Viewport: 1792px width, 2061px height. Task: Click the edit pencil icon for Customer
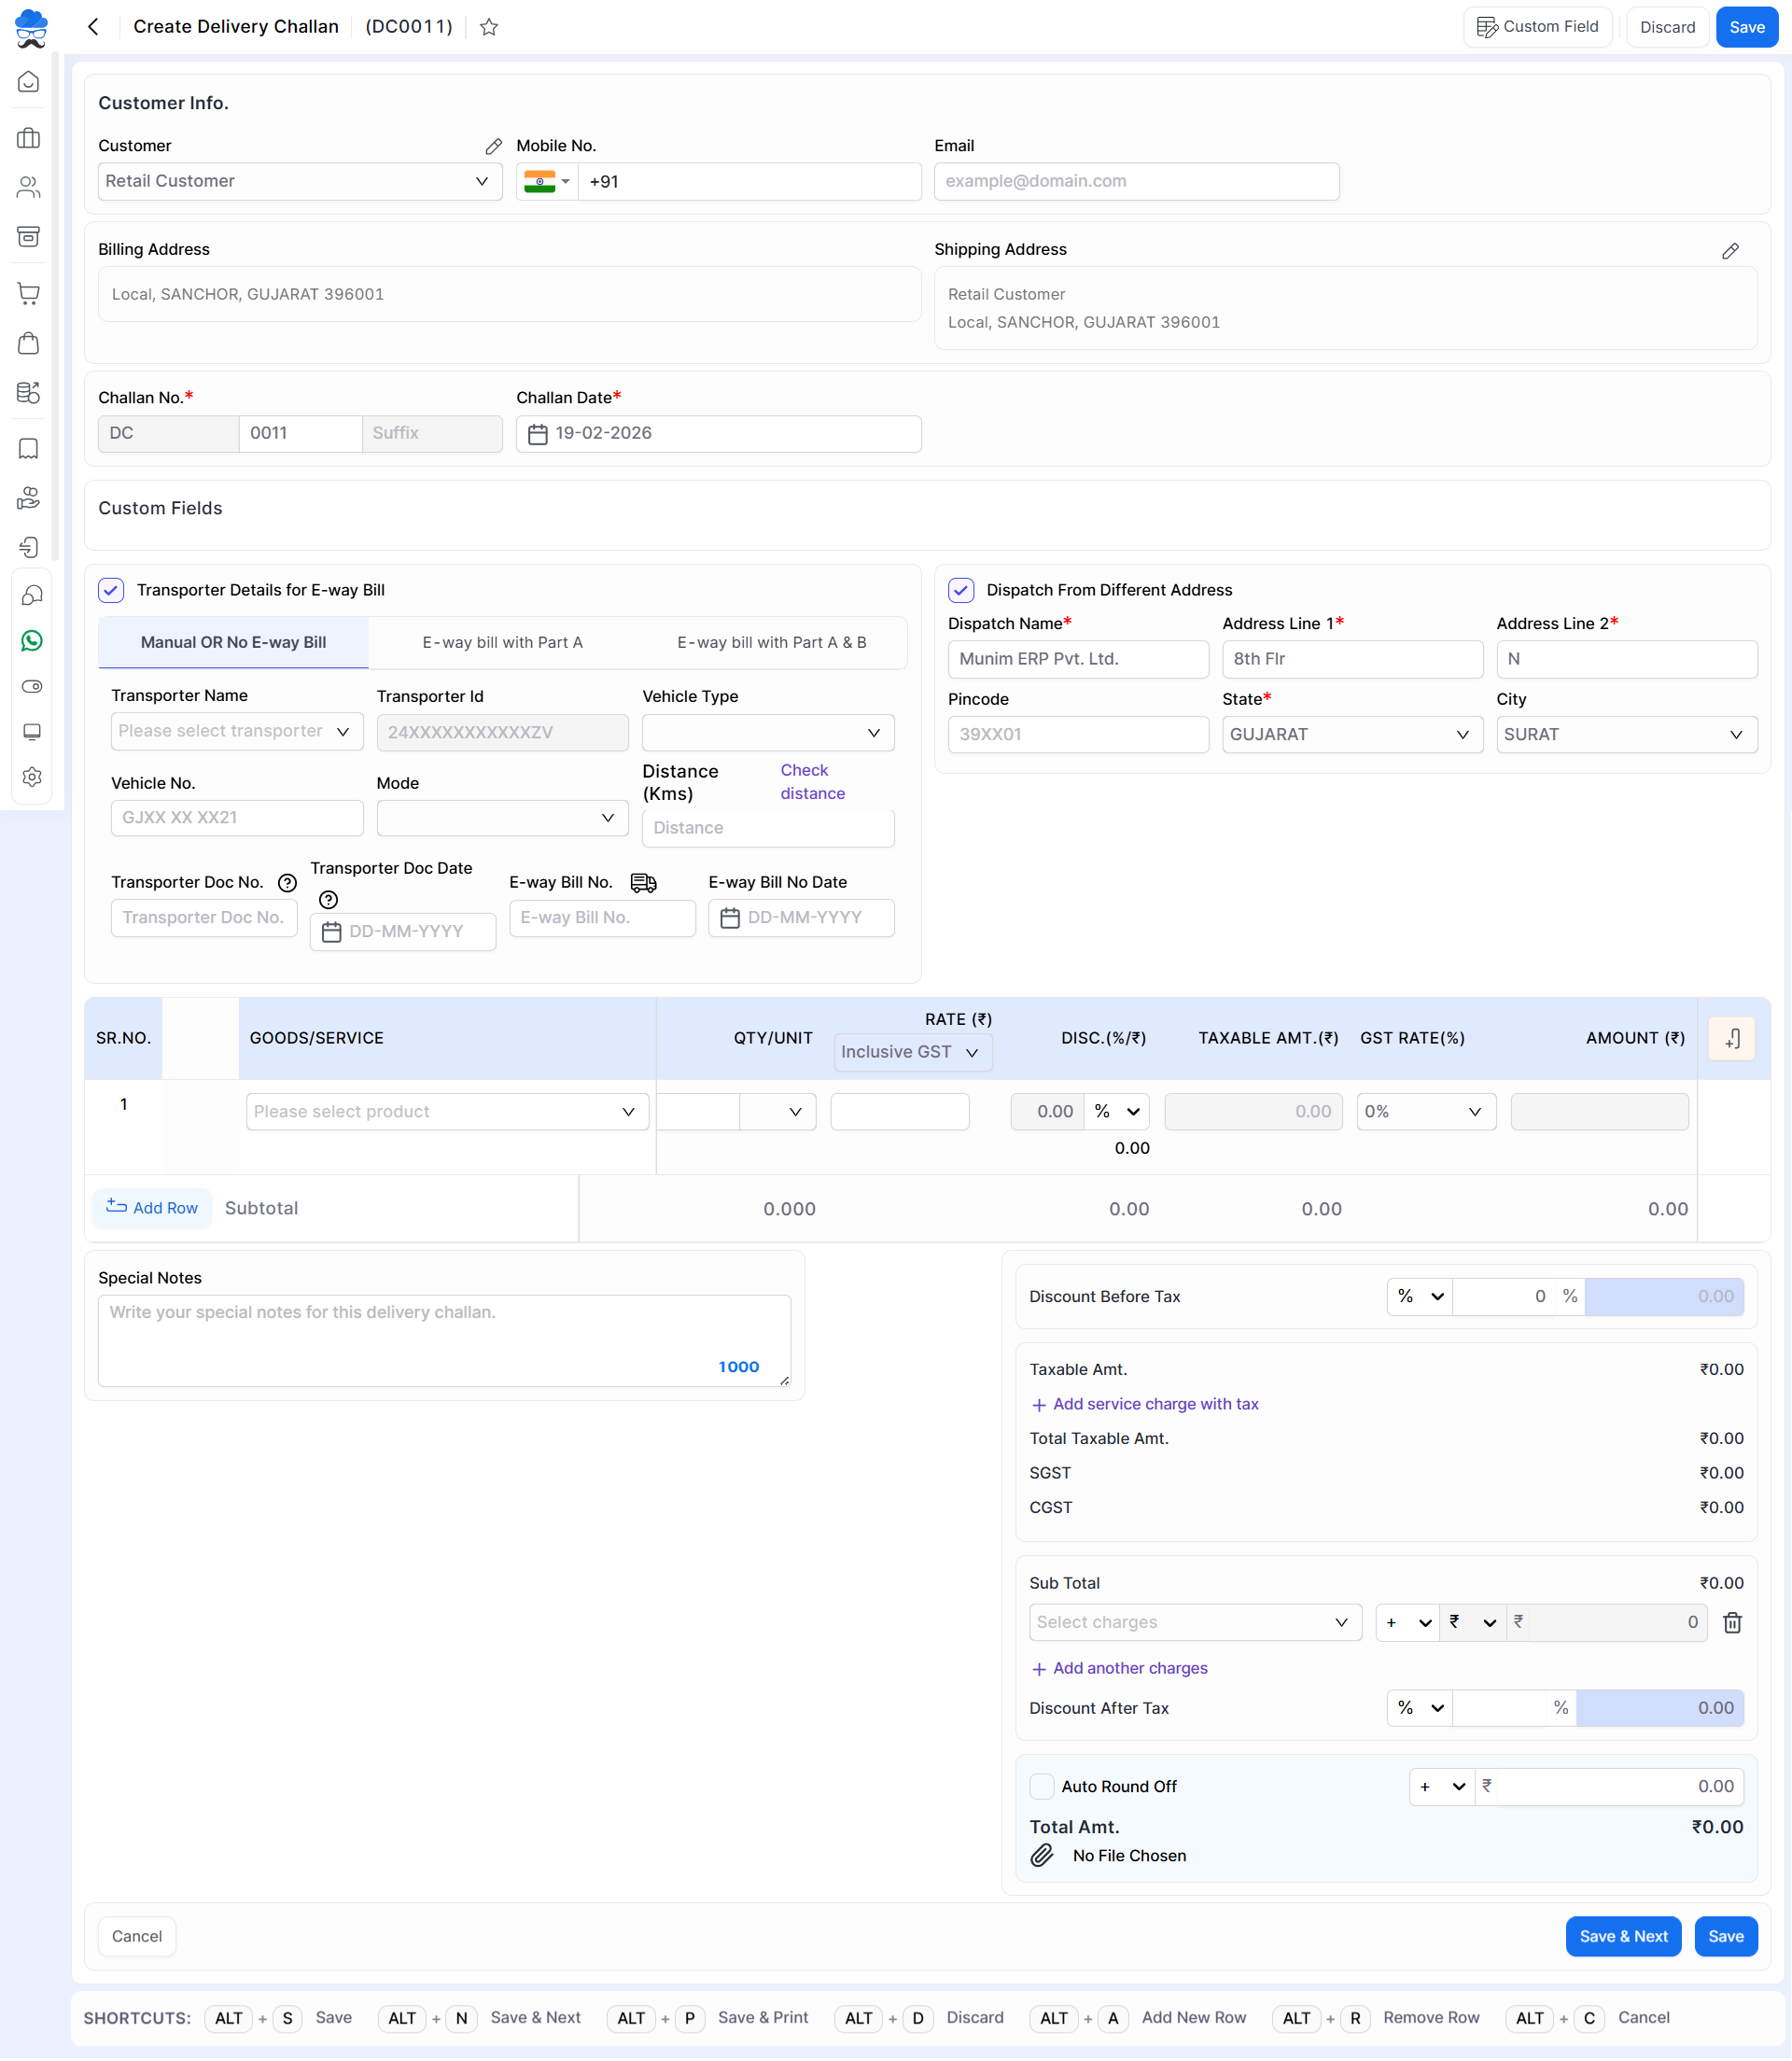pos(493,146)
